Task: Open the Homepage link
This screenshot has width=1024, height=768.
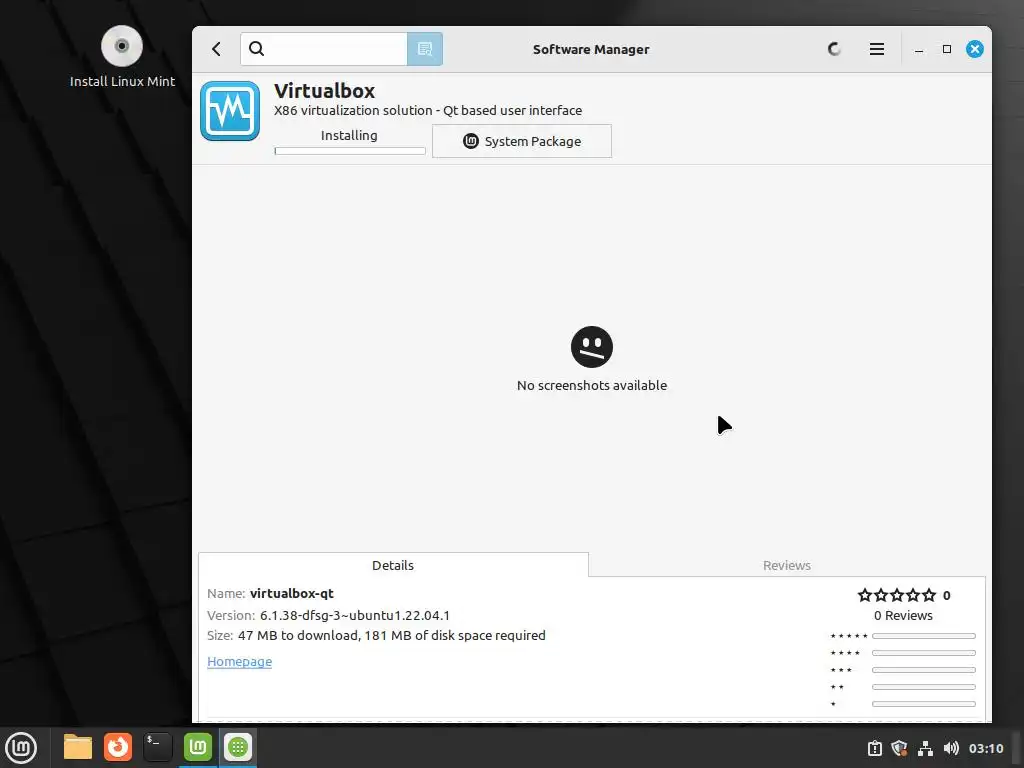Action: 239,662
